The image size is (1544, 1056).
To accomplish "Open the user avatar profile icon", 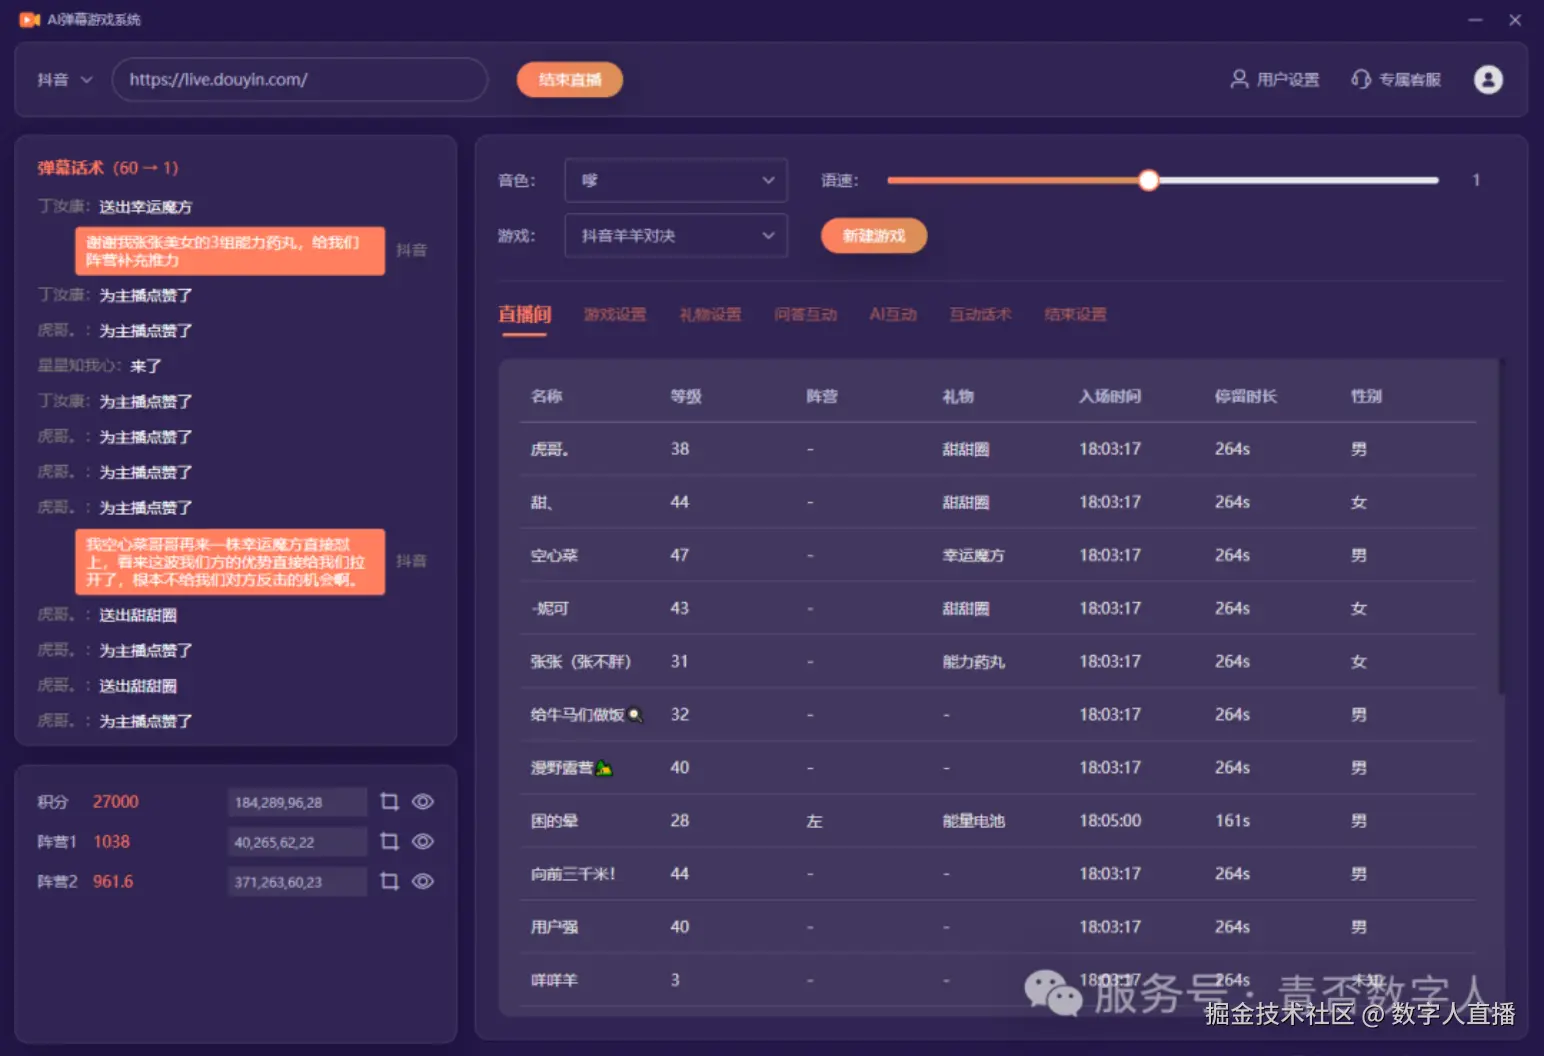I will [x=1488, y=79].
